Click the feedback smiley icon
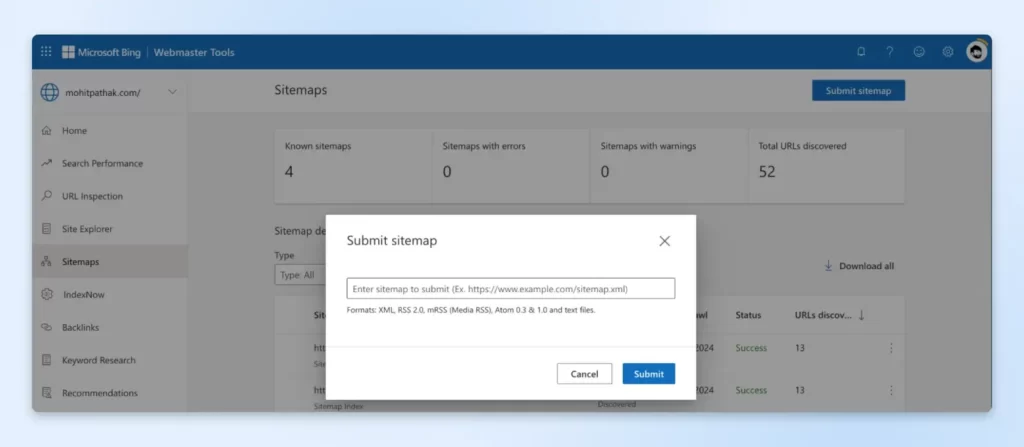 919,52
